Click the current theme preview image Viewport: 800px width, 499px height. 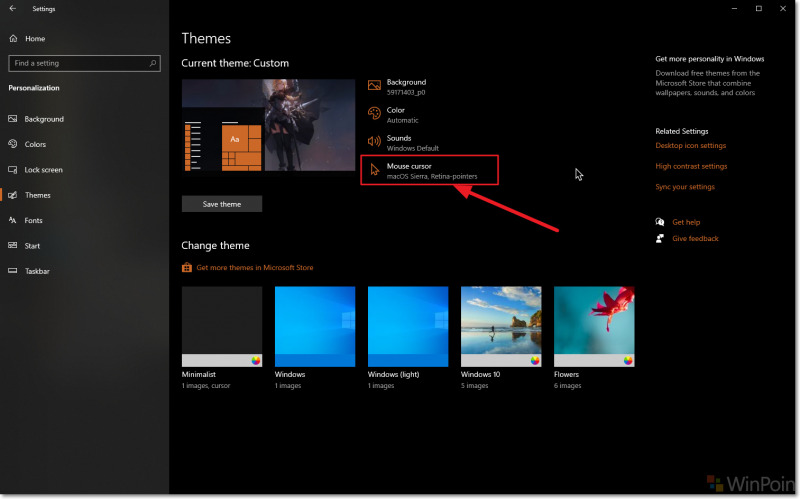(x=268, y=125)
